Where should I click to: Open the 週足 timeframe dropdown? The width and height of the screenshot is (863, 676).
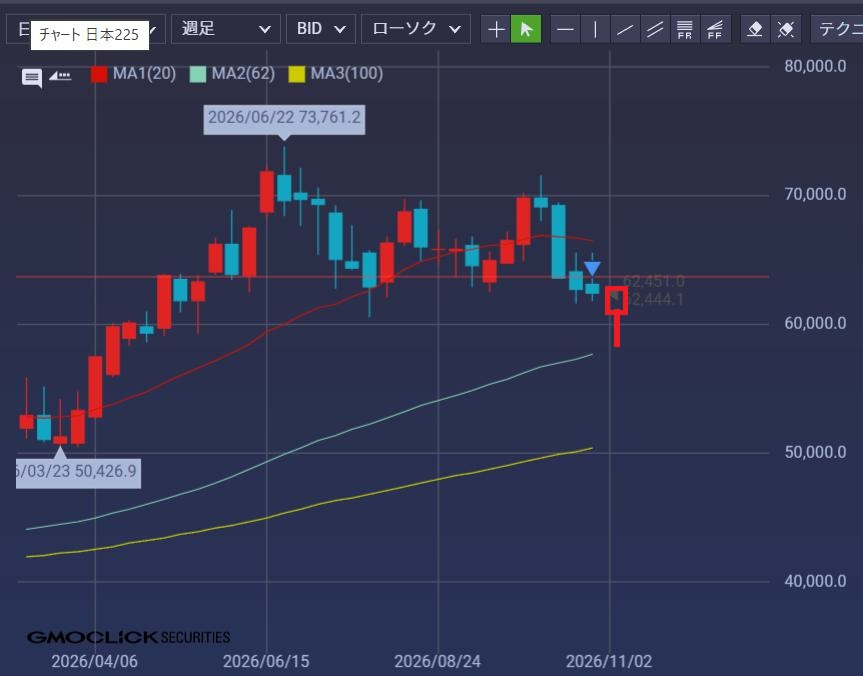tap(226, 29)
